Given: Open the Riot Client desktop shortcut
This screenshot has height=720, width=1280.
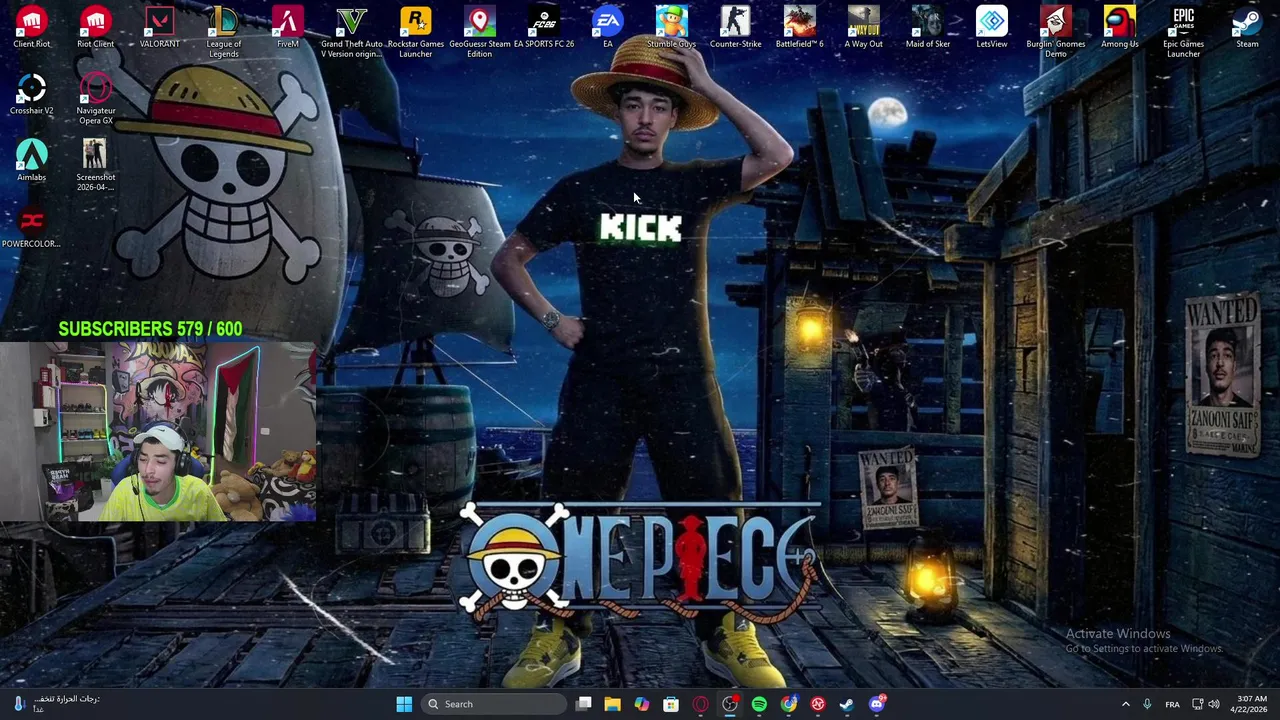Looking at the screenshot, I should point(95,27).
